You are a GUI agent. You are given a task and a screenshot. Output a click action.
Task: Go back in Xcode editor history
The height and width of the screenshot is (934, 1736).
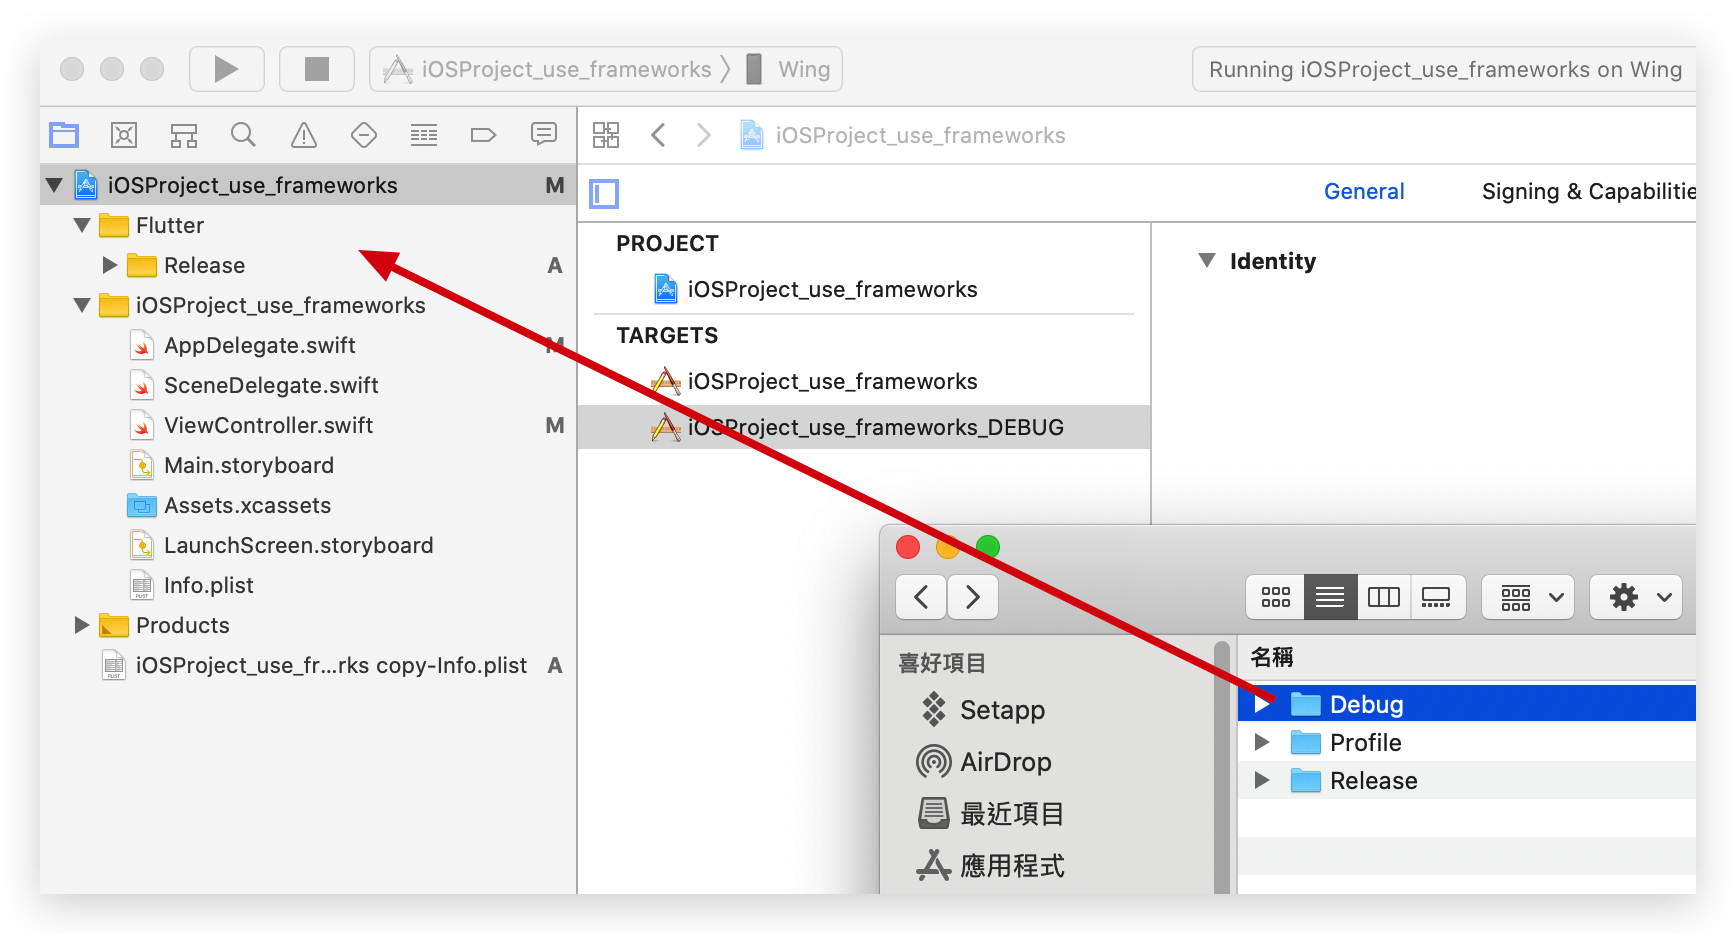(x=658, y=135)
